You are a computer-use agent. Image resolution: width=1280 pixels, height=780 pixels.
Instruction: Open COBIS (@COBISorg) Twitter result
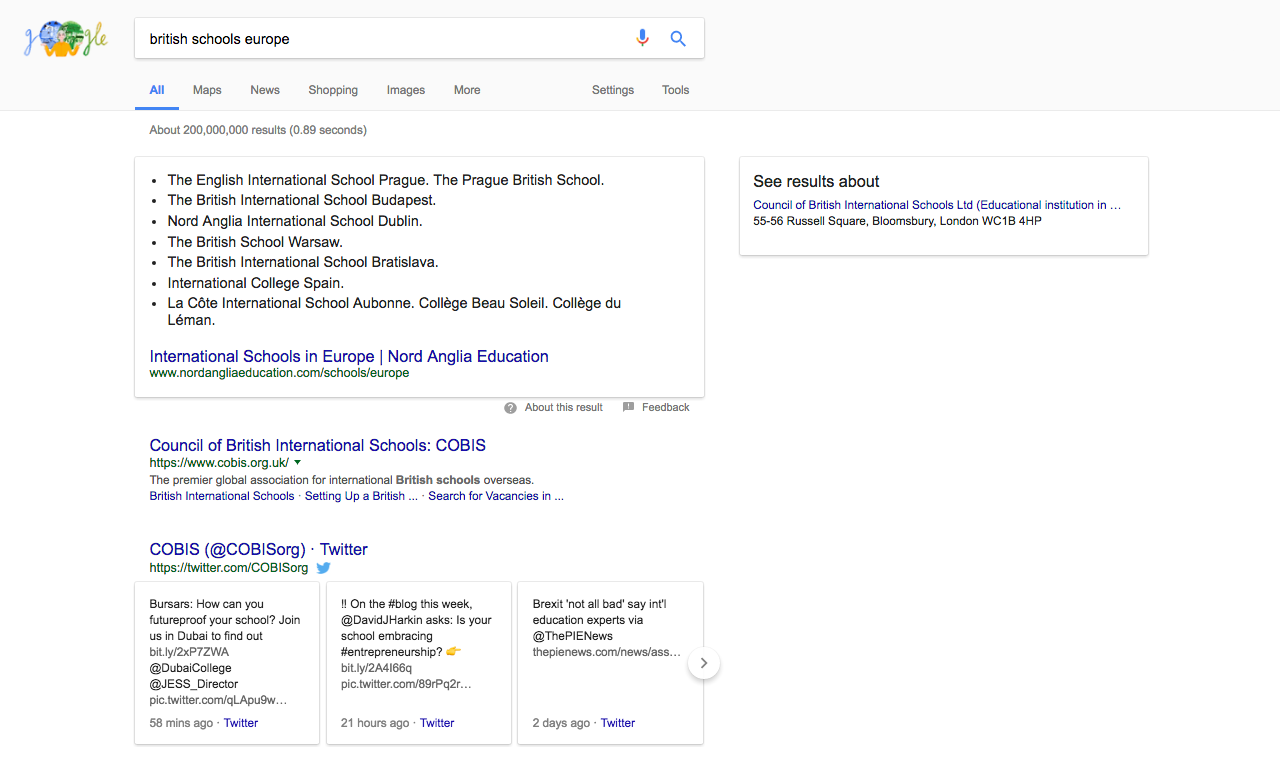pyautogui.click(x=259, y=549)
